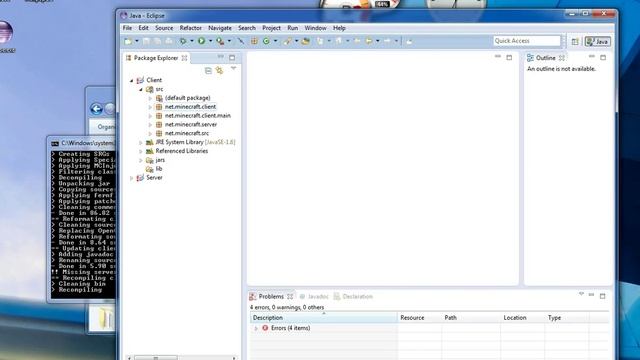Open the Run dropdown arrow
The height and width of the screenshot is (360, 640).
click(x=210, y=41)
